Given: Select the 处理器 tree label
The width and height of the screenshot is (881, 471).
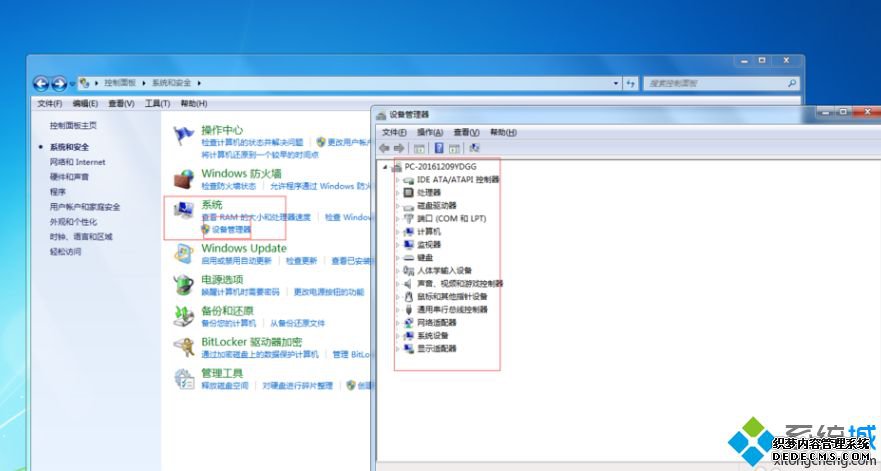Looking at the screenshot, I should click(429, 192).
